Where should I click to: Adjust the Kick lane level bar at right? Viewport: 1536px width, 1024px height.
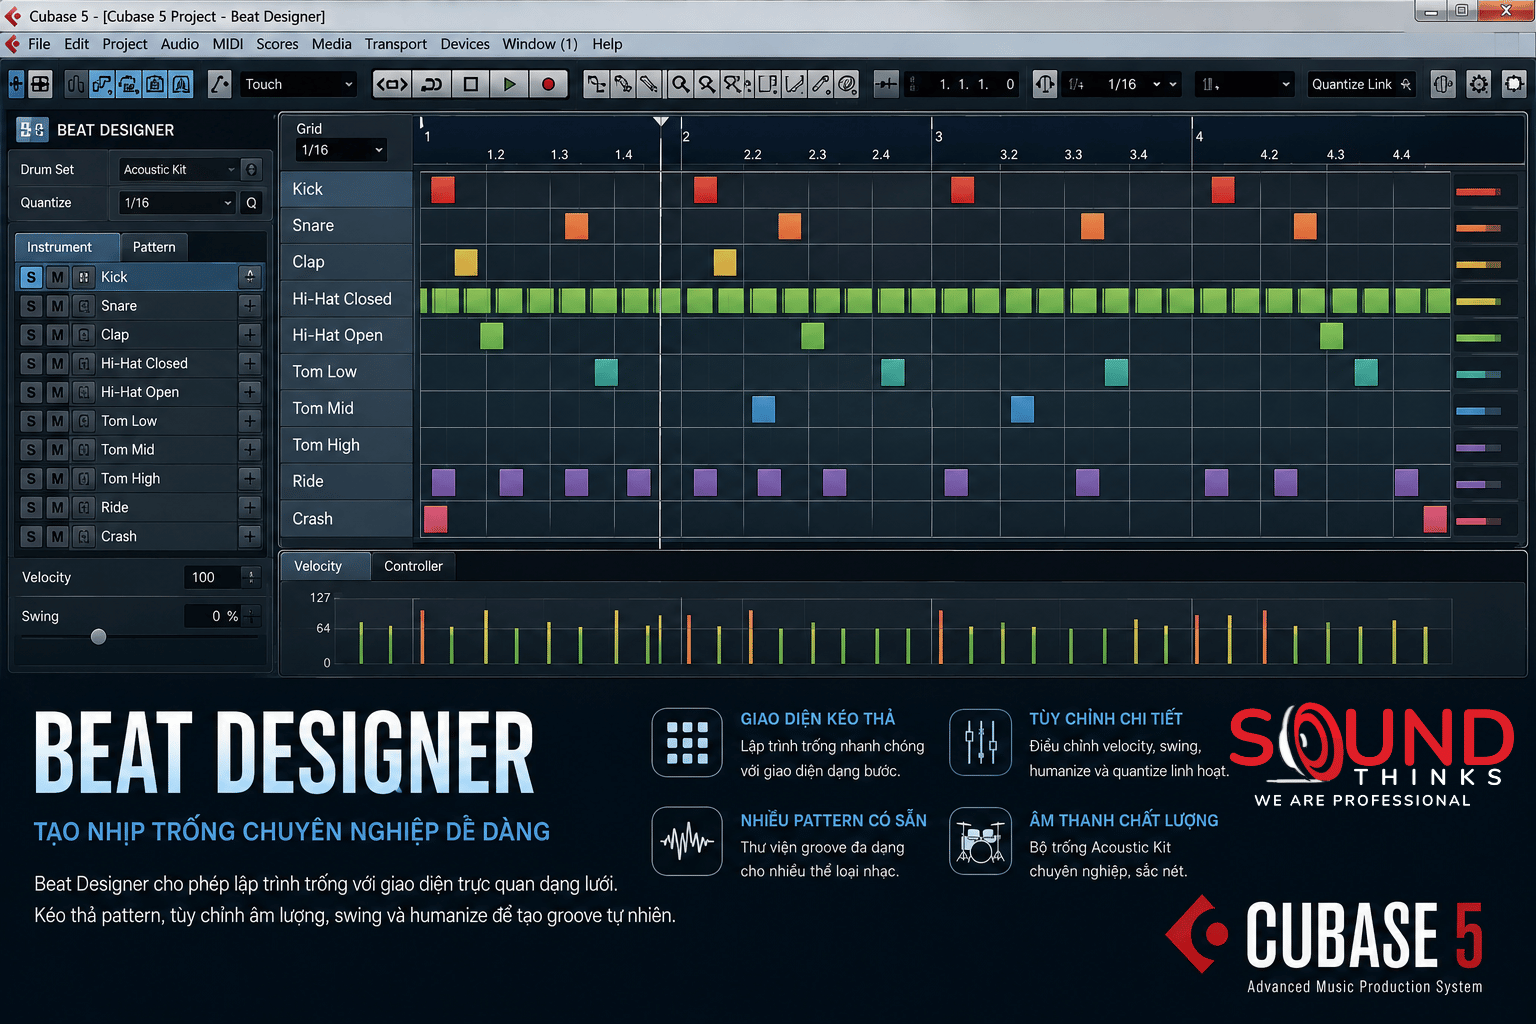tap(1478, 191)
